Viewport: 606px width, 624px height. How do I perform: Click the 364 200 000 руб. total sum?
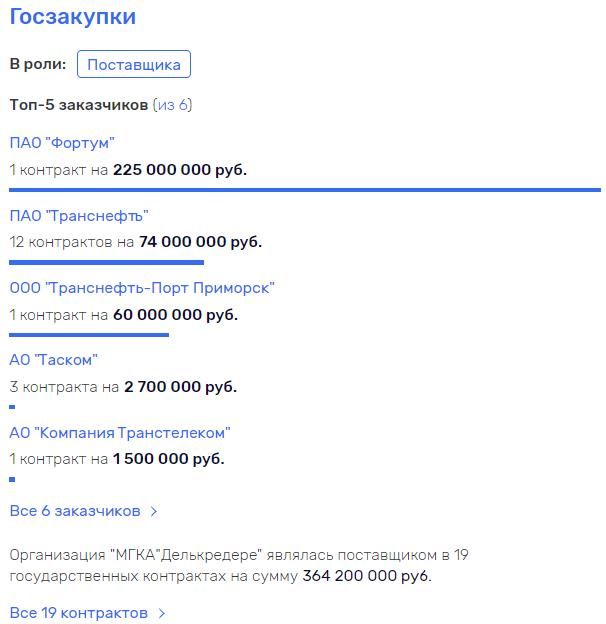[367, 576]
